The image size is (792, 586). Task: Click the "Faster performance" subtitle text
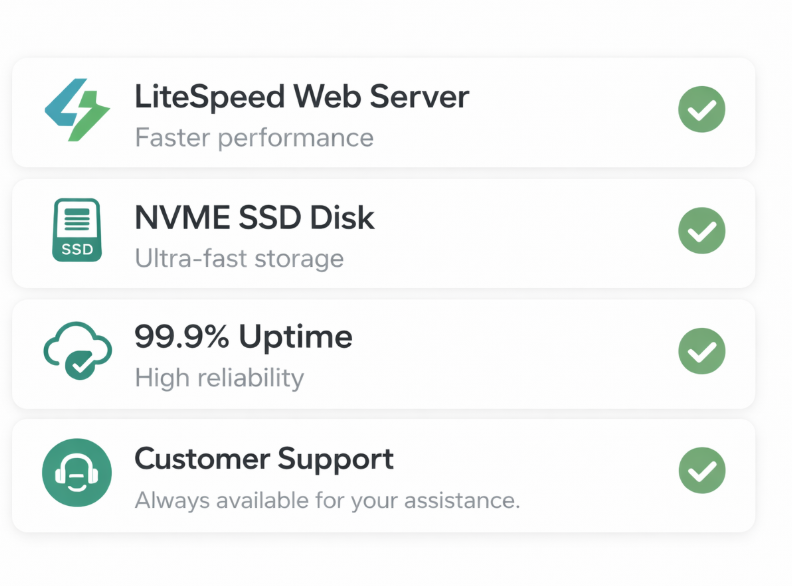[x=254, y=138]
